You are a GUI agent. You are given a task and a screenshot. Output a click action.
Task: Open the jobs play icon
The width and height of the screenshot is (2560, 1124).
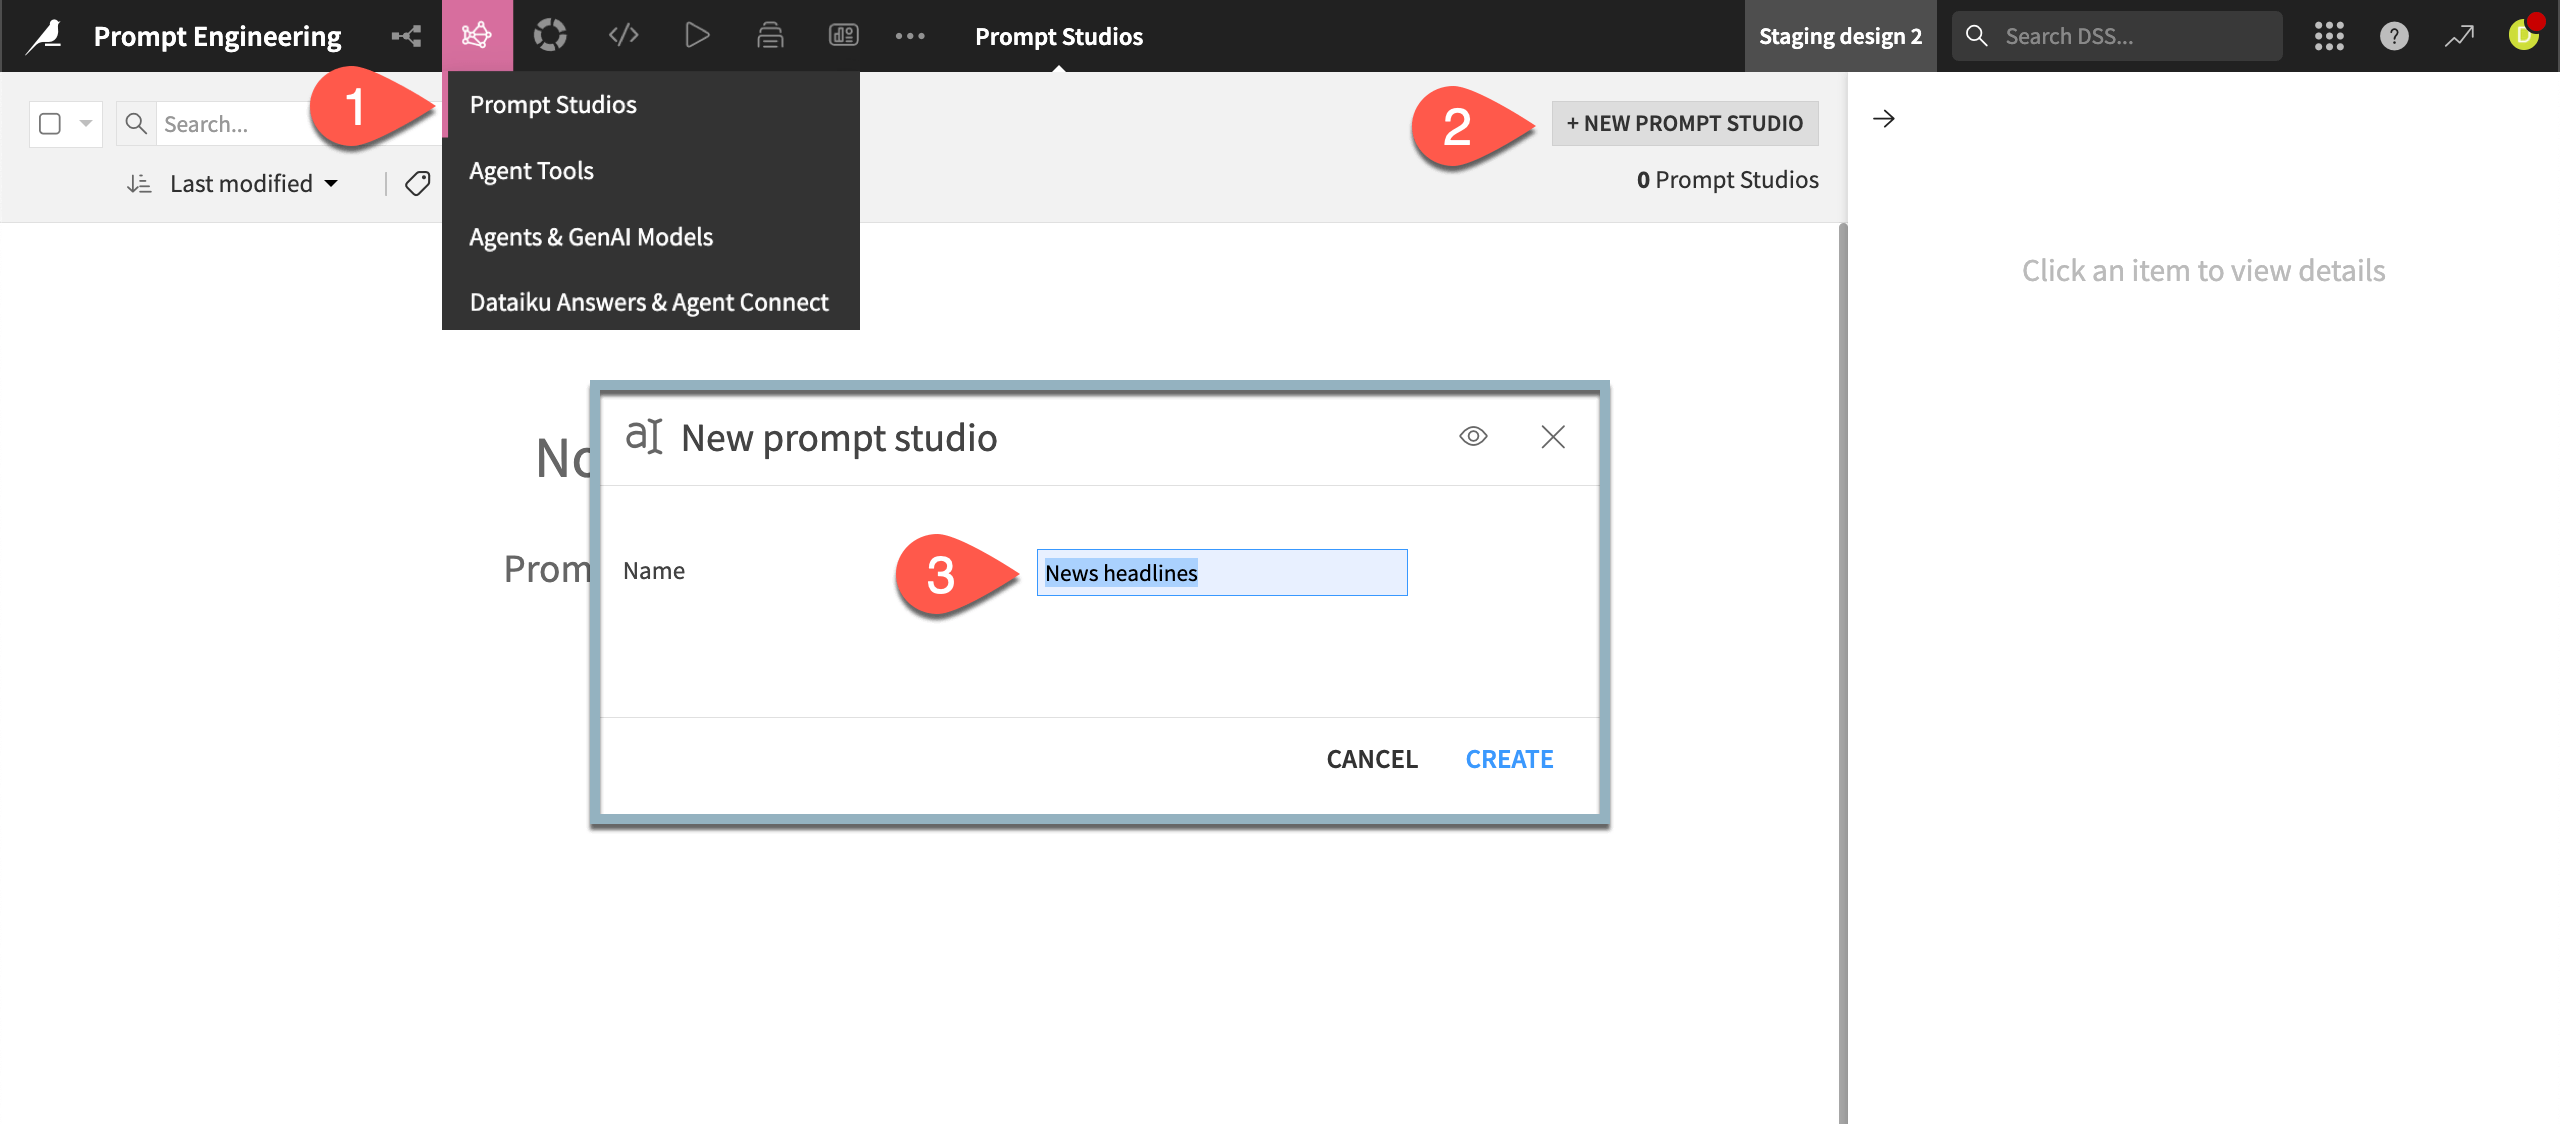(697, 34)
